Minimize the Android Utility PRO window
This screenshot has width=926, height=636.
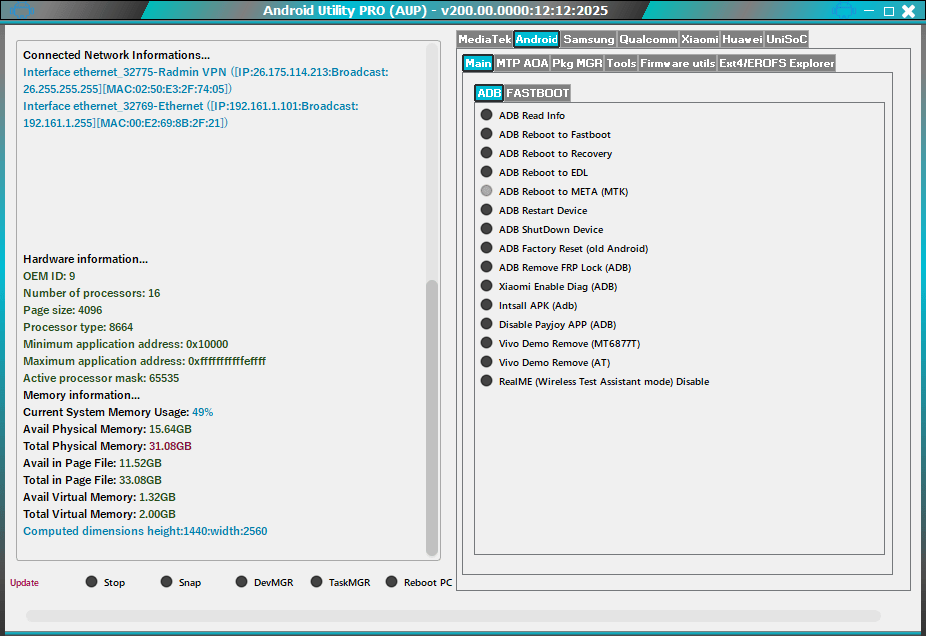pyautogui.click(x=869, y=11)
